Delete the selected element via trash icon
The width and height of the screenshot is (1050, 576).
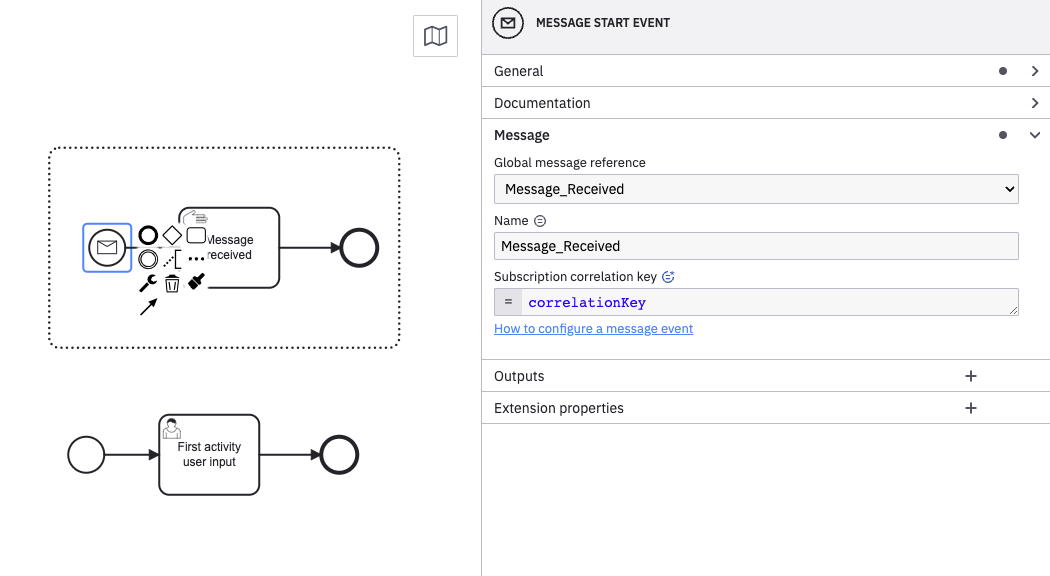click(173, 283)
